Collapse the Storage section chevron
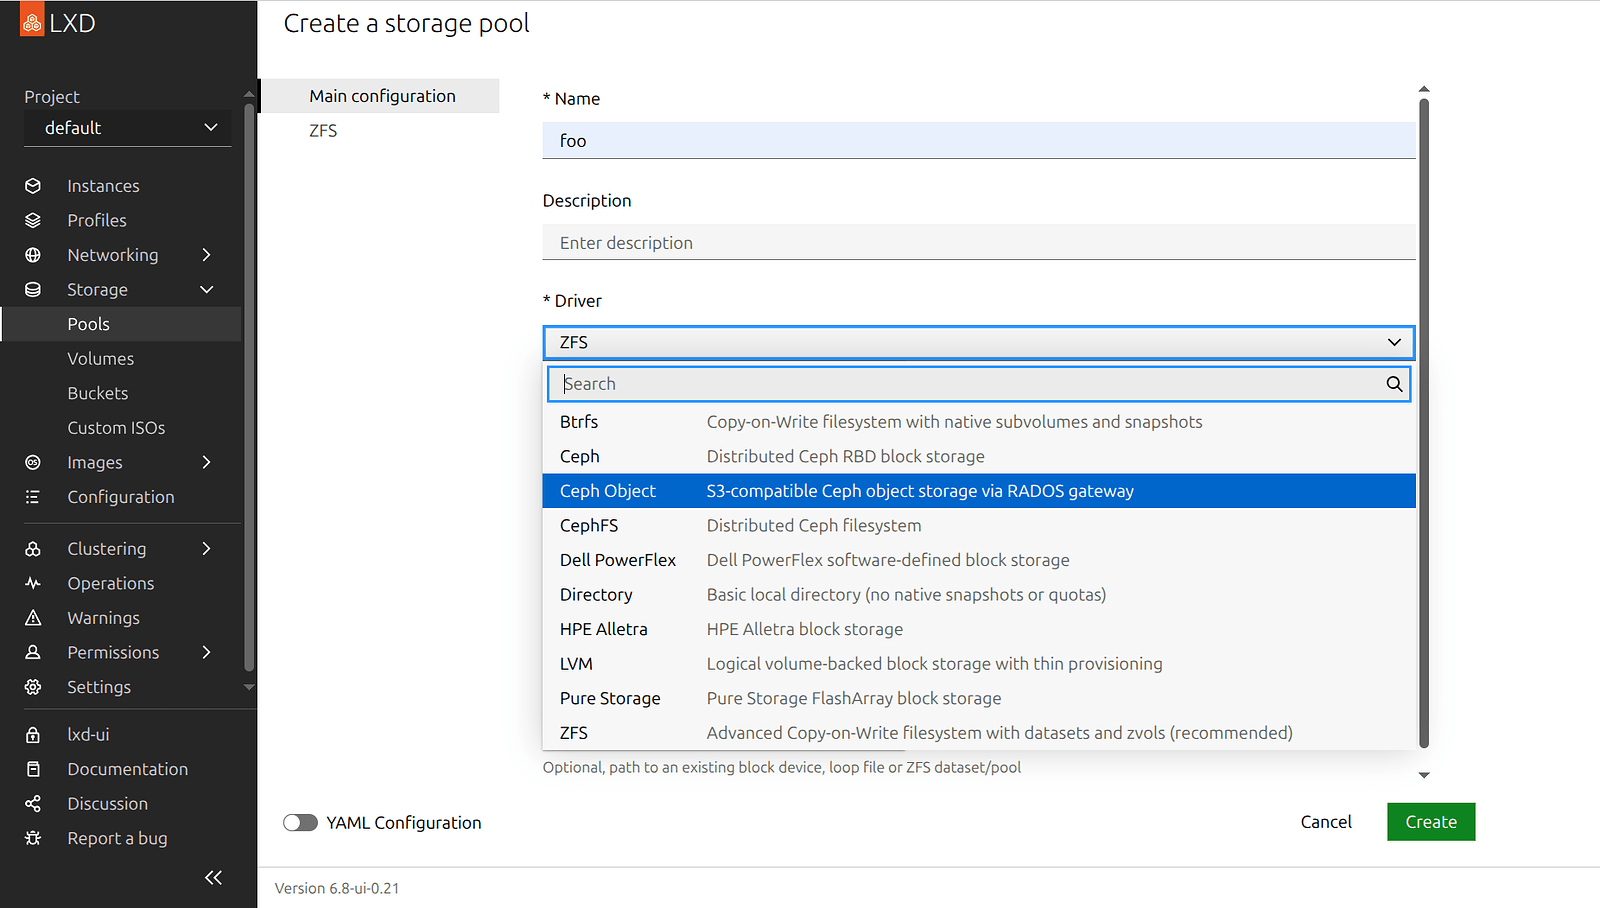Image resolution: width=1600 pixels, height=908 pixels. tap(207, 290)
